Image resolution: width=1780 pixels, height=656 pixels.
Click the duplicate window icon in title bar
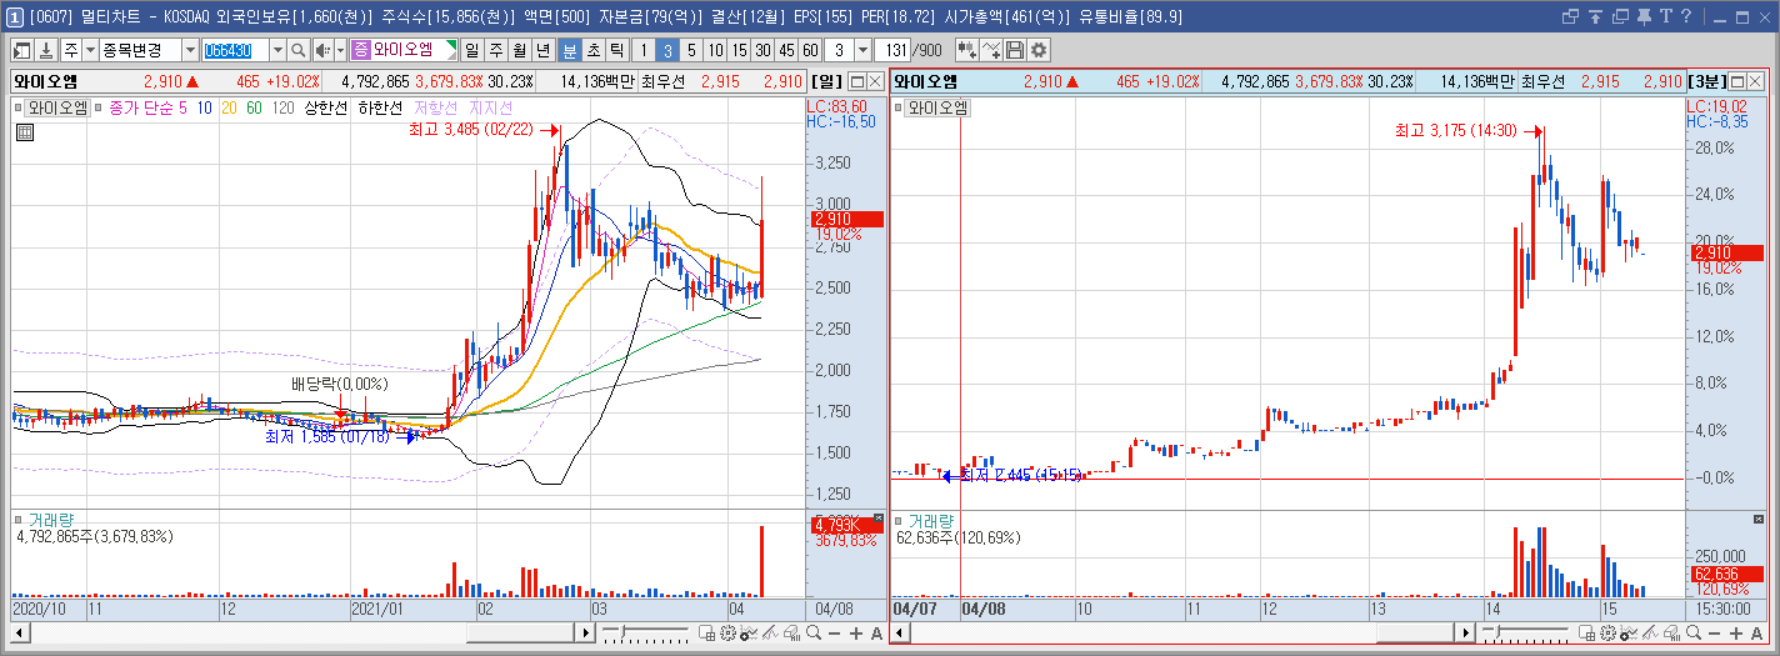(x=1620, y=17)
